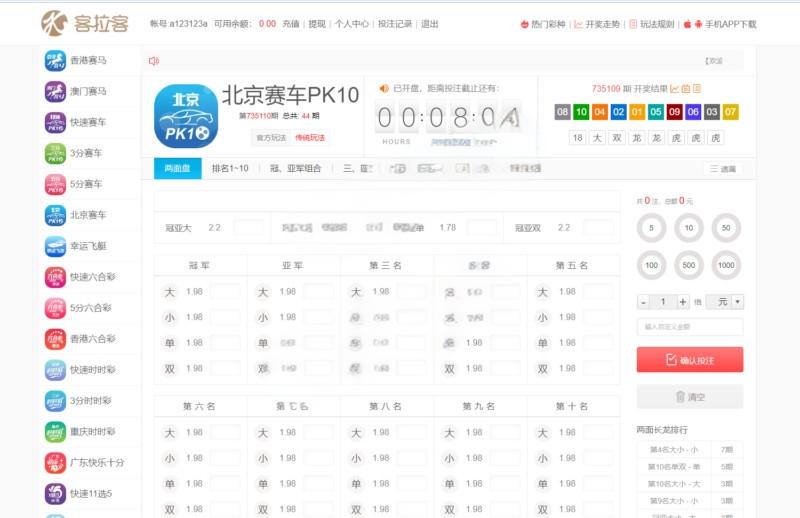Click the 清空 clear button
The height and width of the screenshot is (518, 800).
(690, 397)
